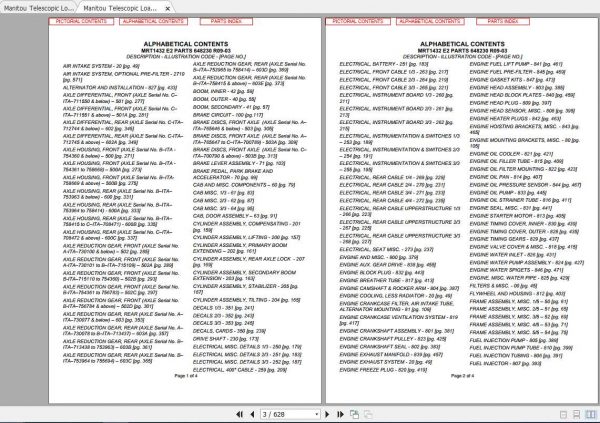Jump to last page icon
The width and height of the screenshot is (600, 423).
pos(340,414)
